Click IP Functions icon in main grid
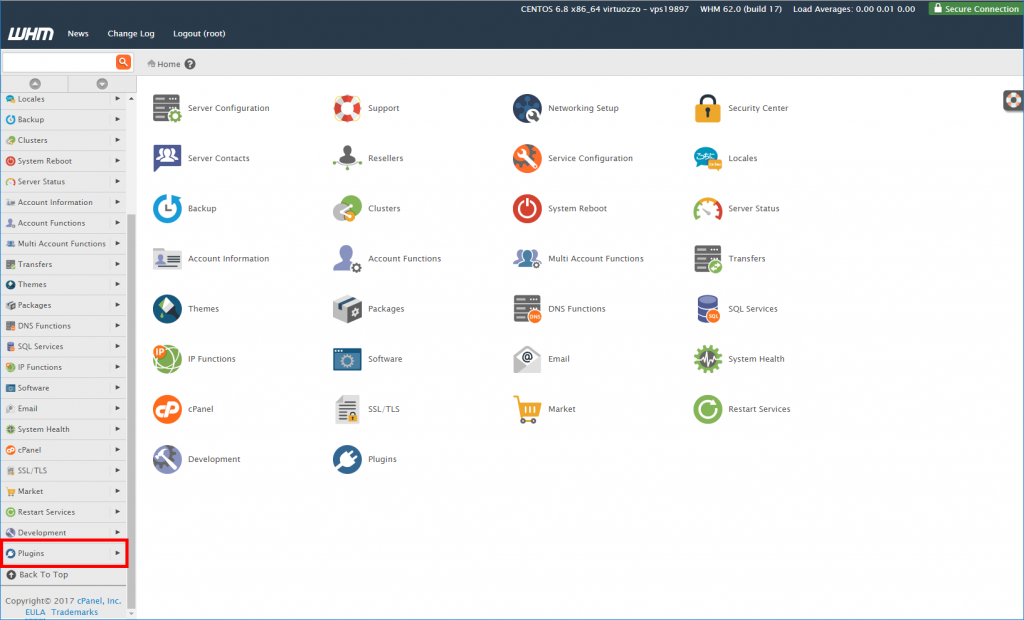The height and width of the screenshot is (620, 1024). pyautogui.click(x=167, y=359)
